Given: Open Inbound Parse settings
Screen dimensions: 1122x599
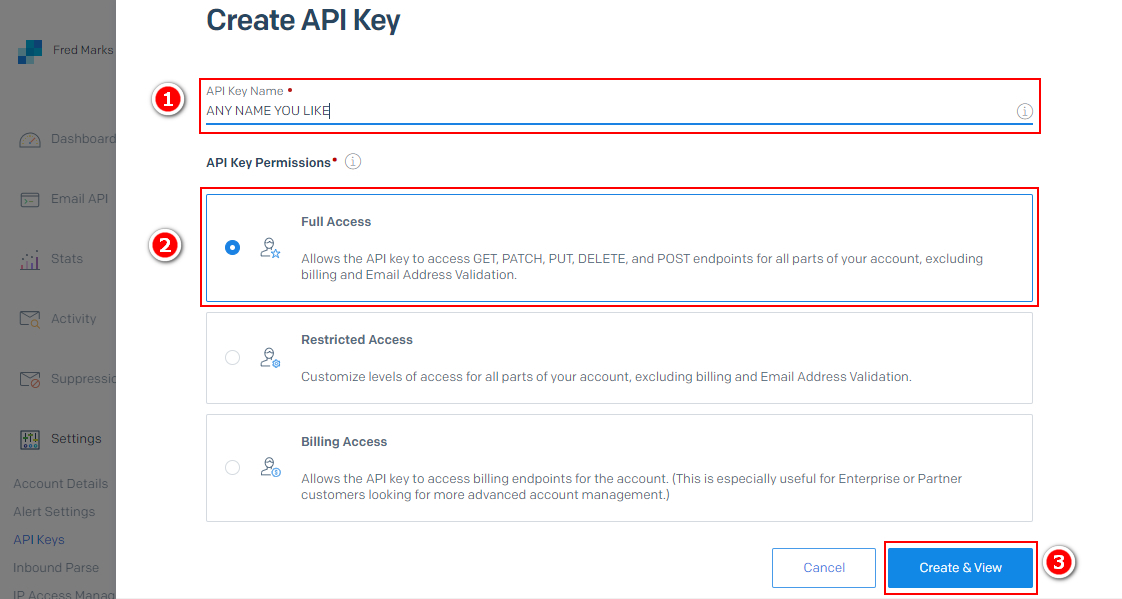Looking at the screenshot, I should [x=56, y=568].
